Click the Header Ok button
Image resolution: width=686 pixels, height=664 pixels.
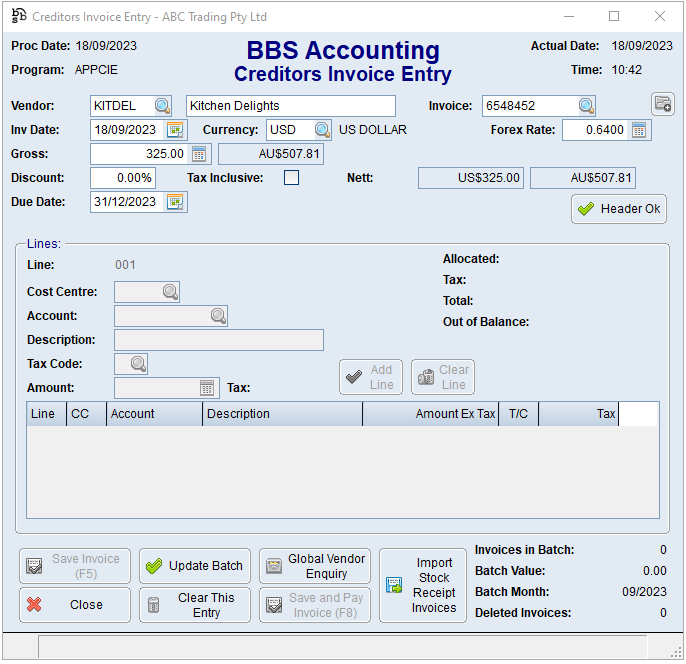(619, 209)
